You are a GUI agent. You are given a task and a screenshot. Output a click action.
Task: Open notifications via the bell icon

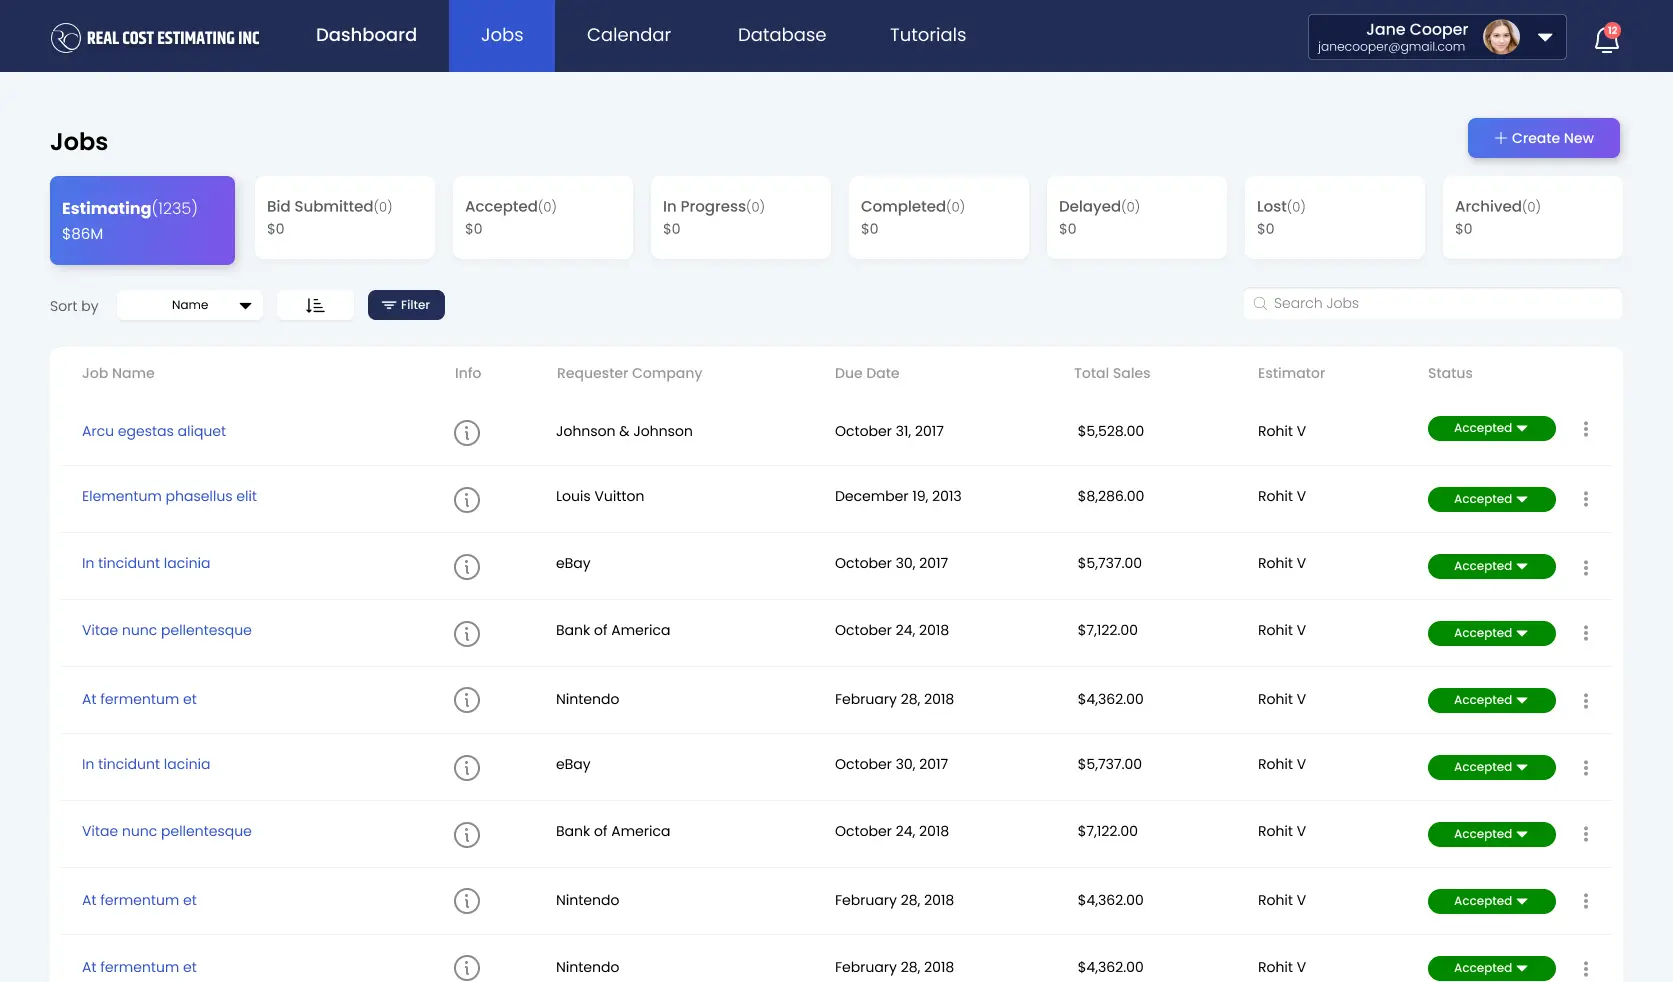click(1606, 40)
